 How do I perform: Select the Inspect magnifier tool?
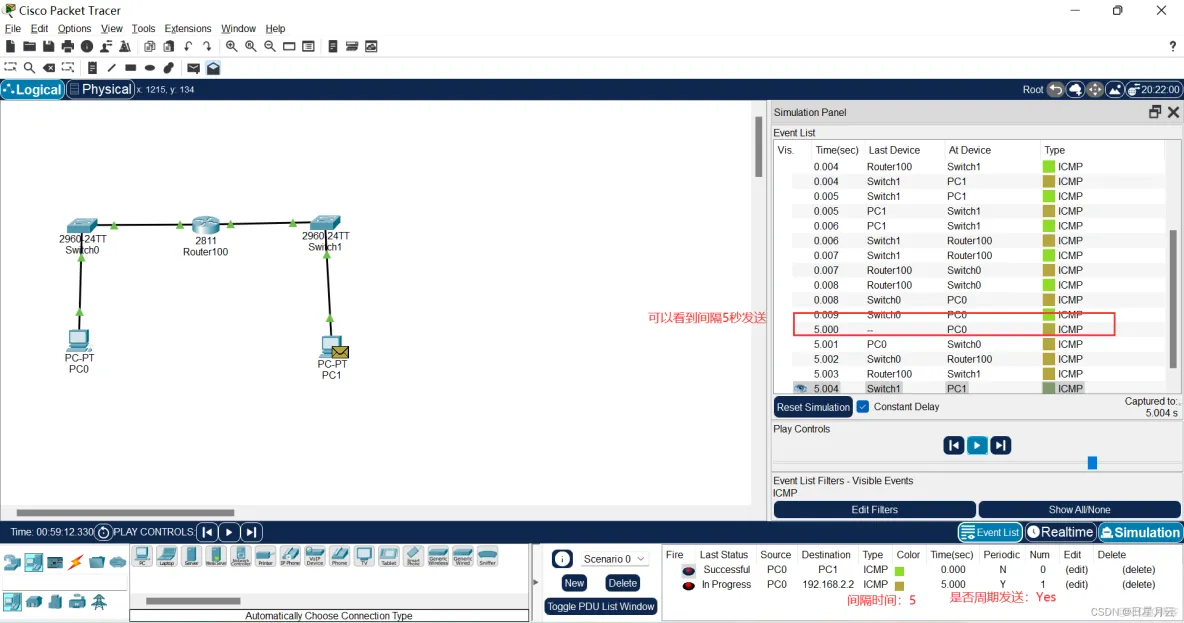(29, 68)
